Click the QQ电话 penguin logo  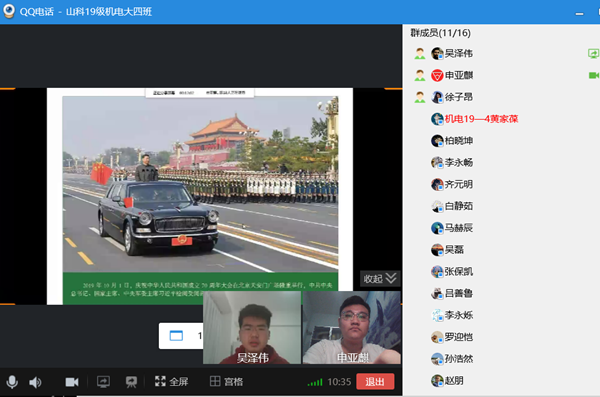tap(9, 11)
